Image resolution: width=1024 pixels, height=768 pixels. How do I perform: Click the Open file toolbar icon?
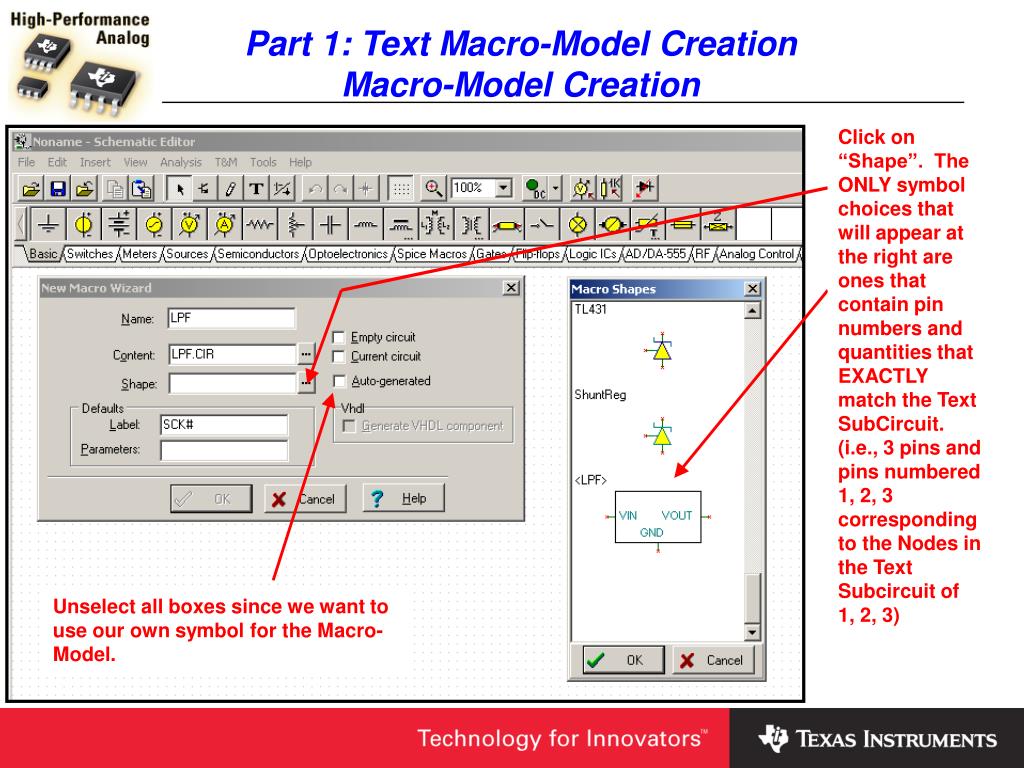pos(31,189)
